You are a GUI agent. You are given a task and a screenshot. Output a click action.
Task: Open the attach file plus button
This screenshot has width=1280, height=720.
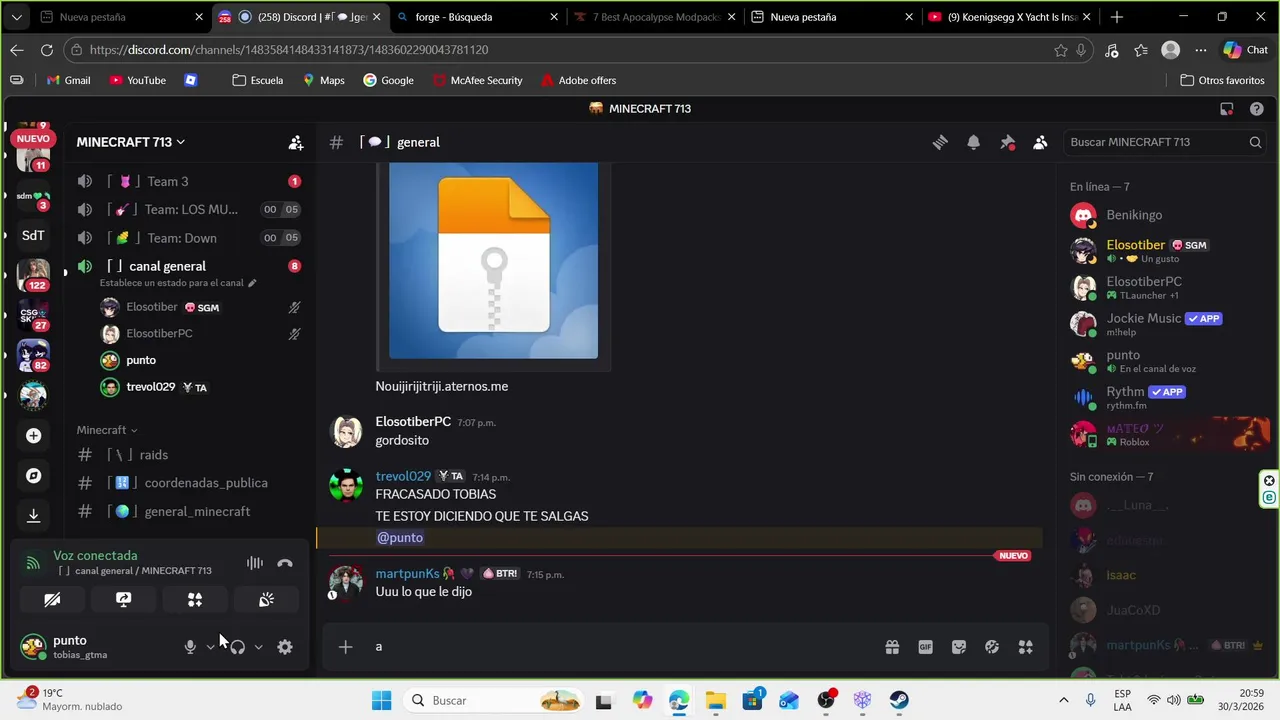point(345,647)
